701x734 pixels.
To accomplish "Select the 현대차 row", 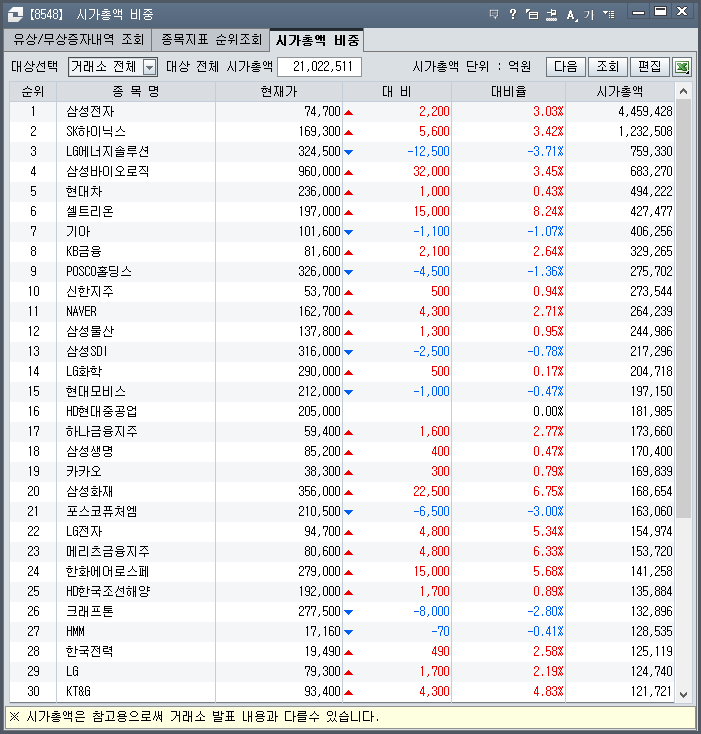I will click(342, 191).
